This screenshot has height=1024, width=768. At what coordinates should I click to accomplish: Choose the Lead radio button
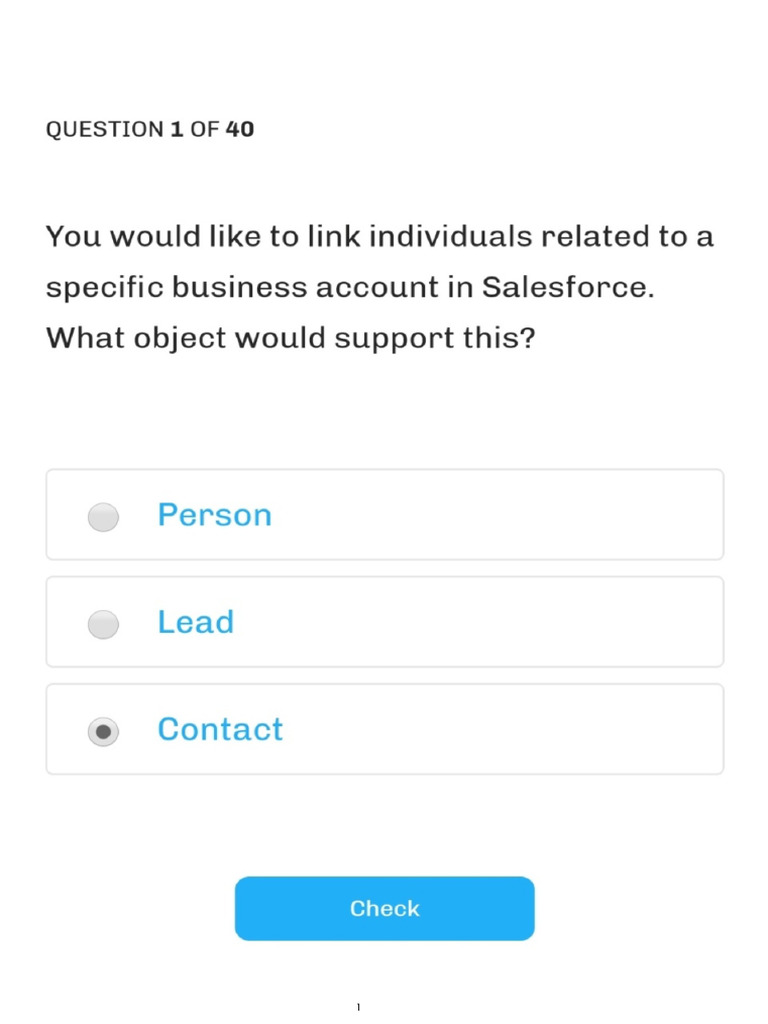(x=103, y=624)
